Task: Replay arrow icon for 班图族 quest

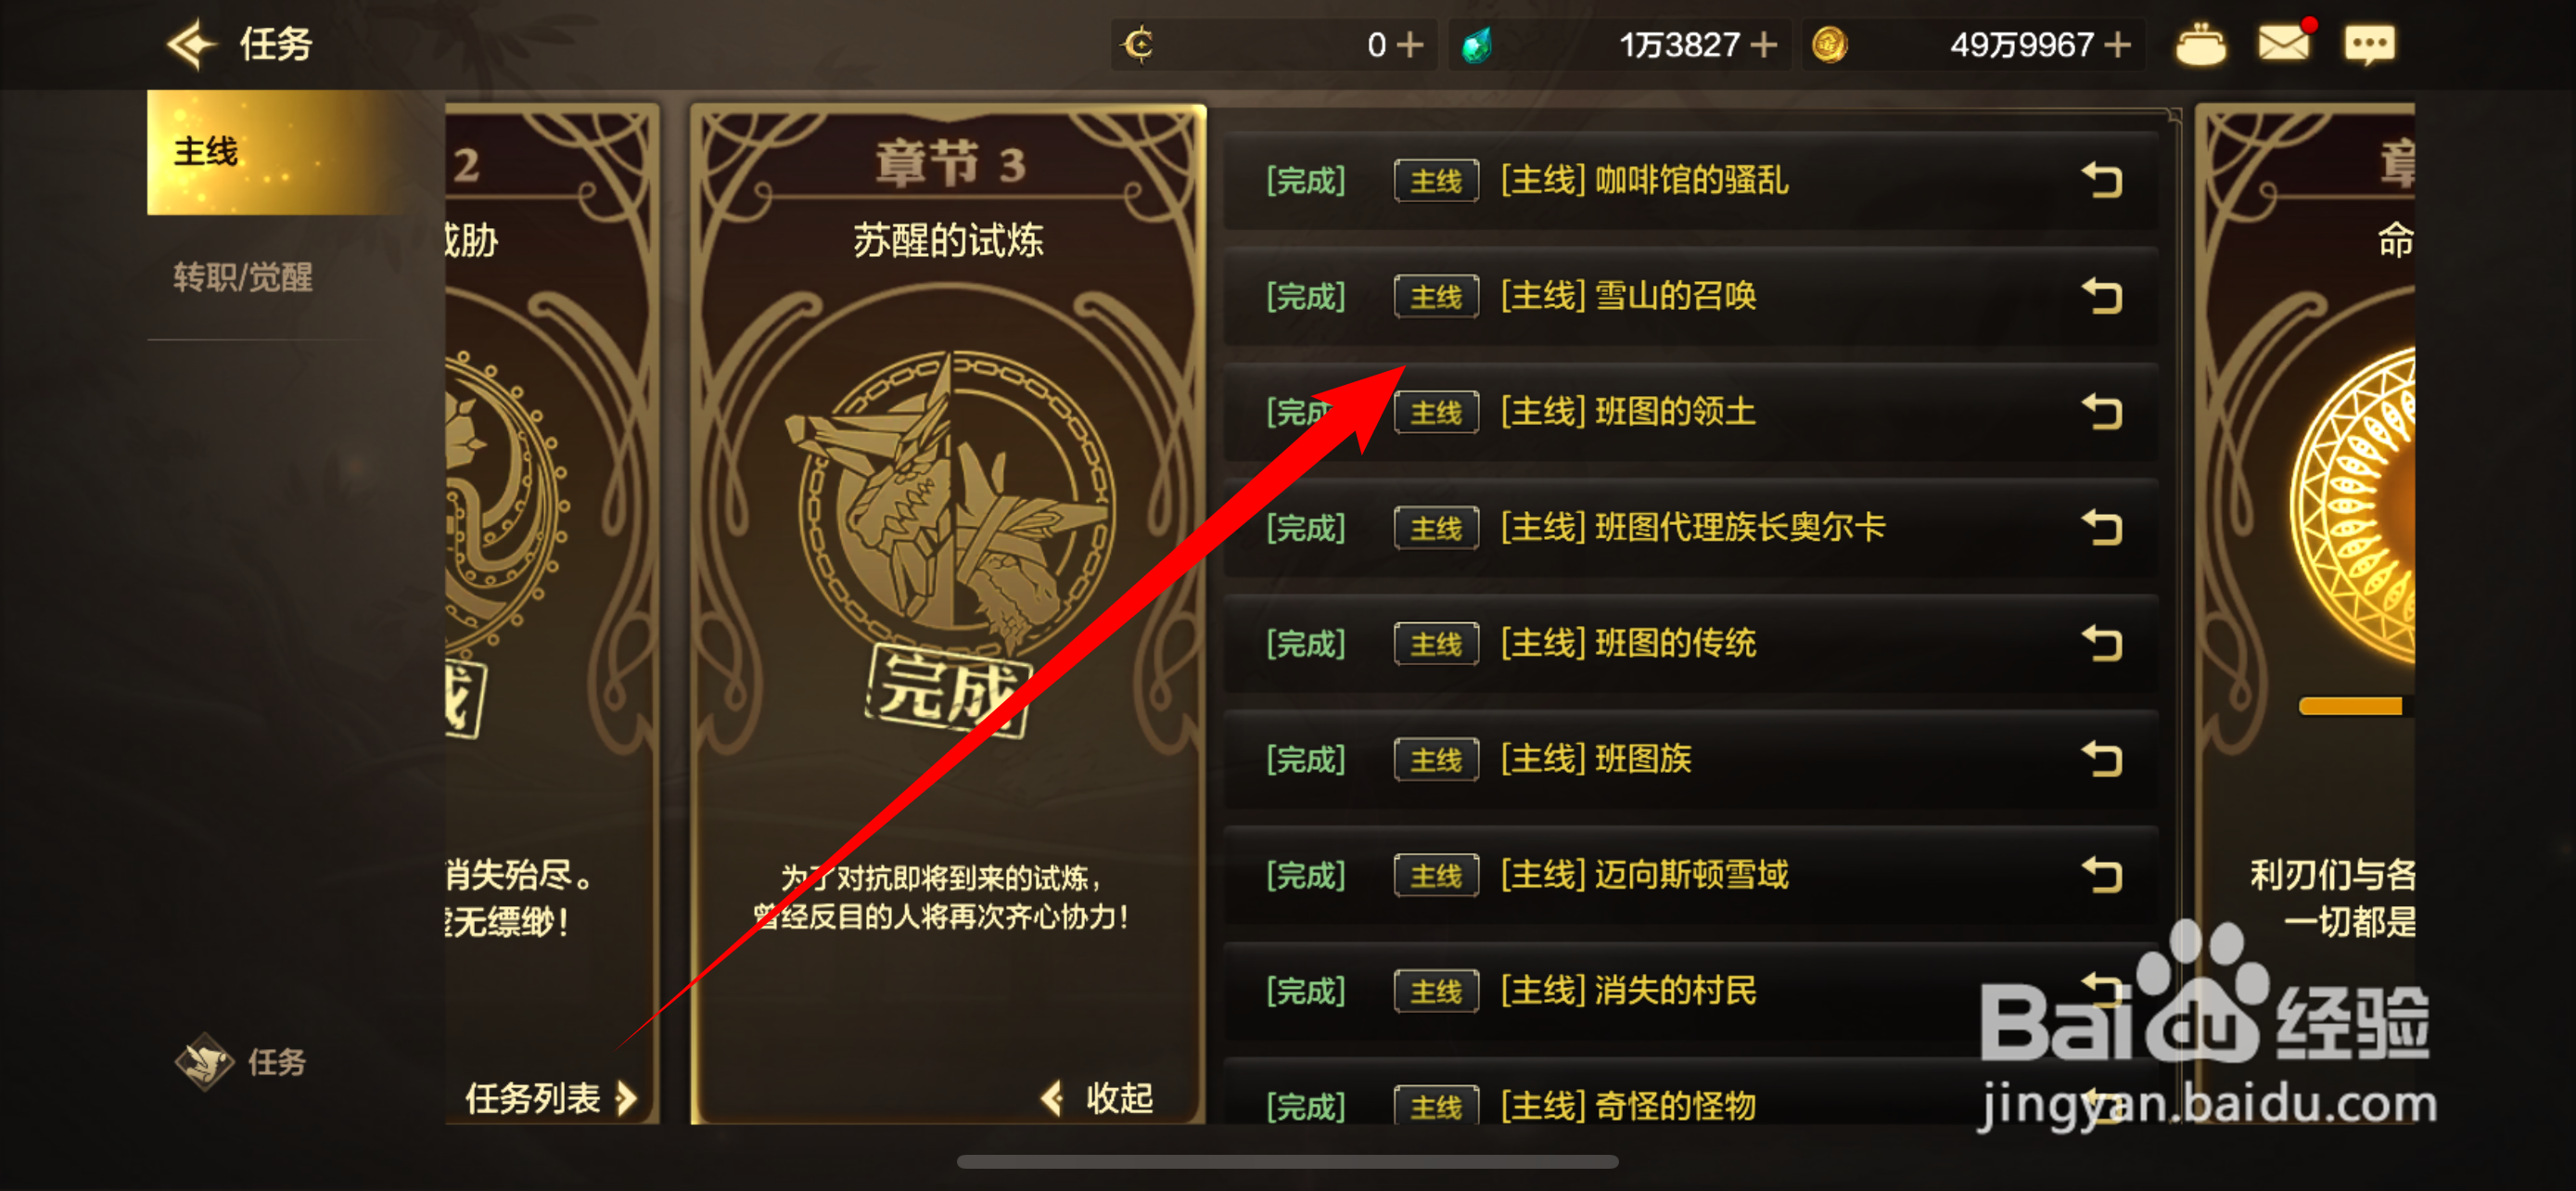Action: click(2101, 759)
